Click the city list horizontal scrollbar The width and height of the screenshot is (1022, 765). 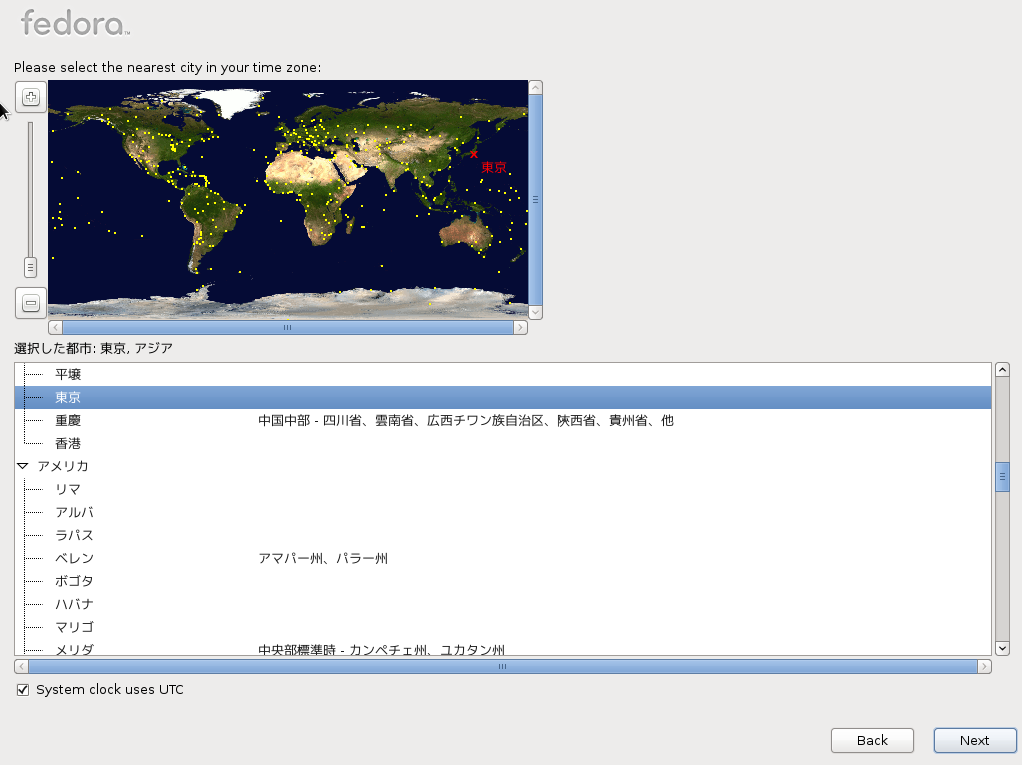503,666
